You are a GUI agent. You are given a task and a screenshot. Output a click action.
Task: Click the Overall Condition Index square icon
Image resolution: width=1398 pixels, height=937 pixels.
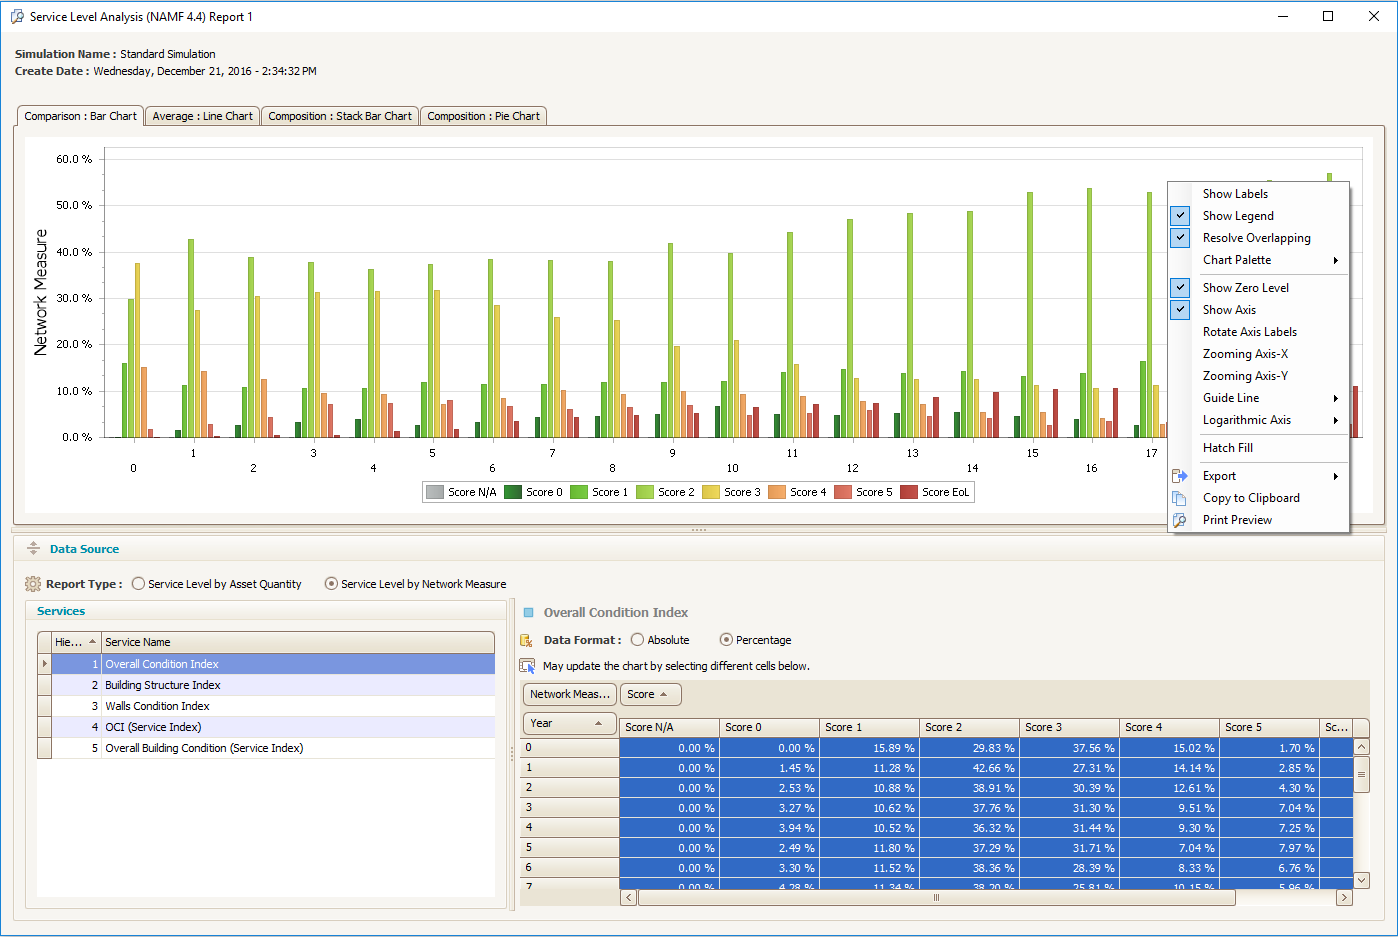529,613
